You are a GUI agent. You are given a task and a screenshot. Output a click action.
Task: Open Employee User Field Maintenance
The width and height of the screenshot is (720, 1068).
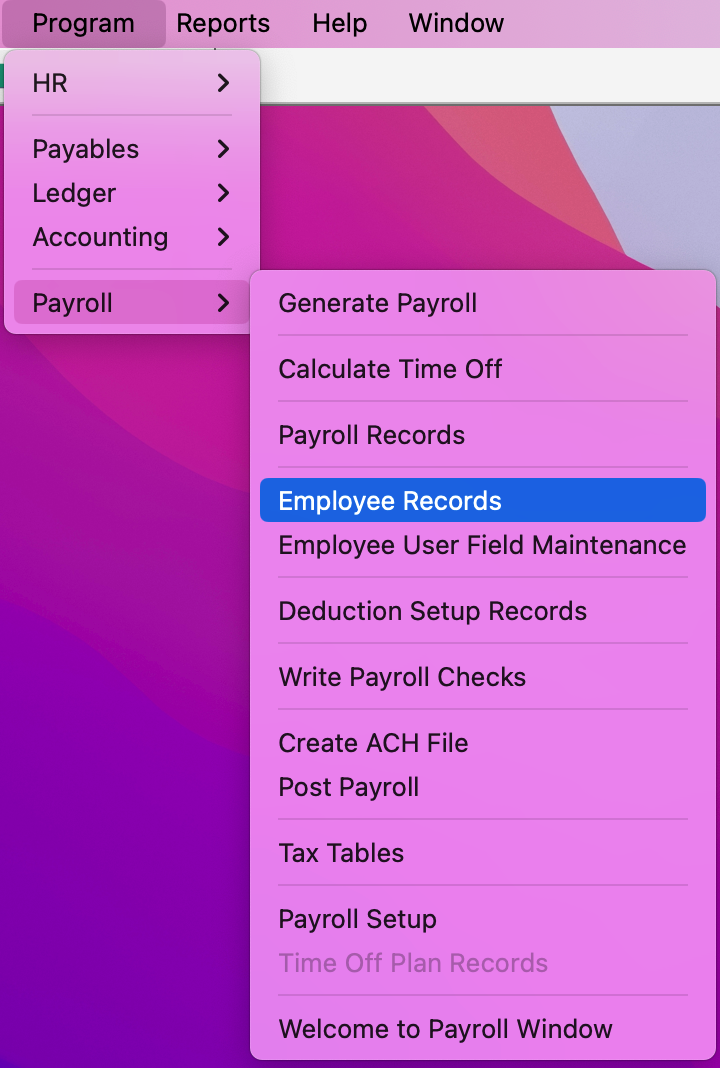pos(482,545)
